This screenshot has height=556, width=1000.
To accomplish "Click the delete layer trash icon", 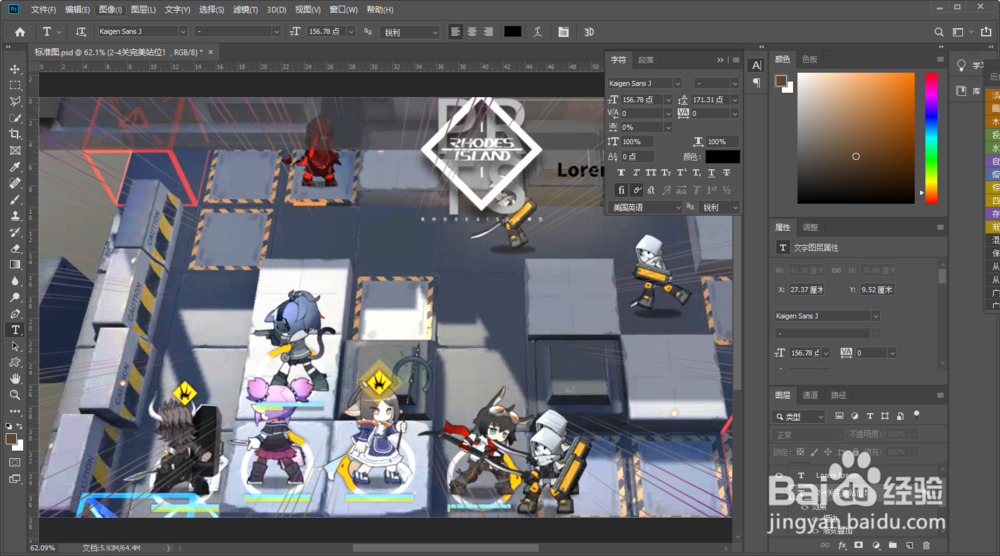I will pos(926,546).
